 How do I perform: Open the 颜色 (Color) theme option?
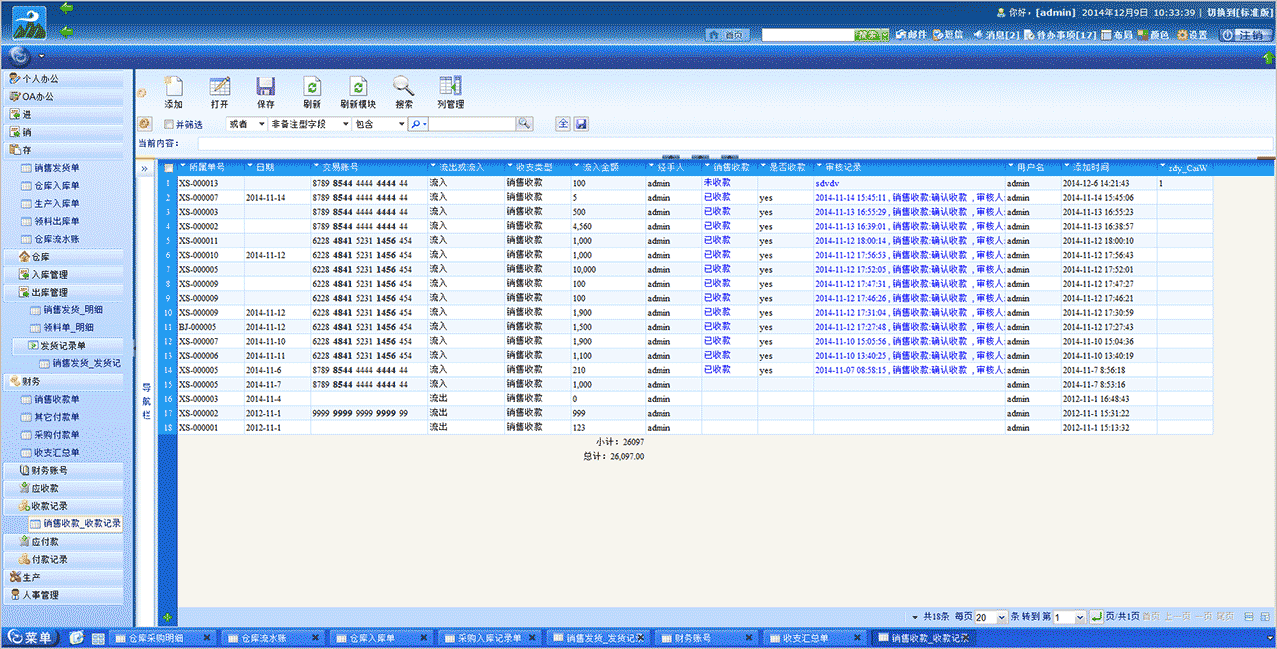[x=1154, y=35]
